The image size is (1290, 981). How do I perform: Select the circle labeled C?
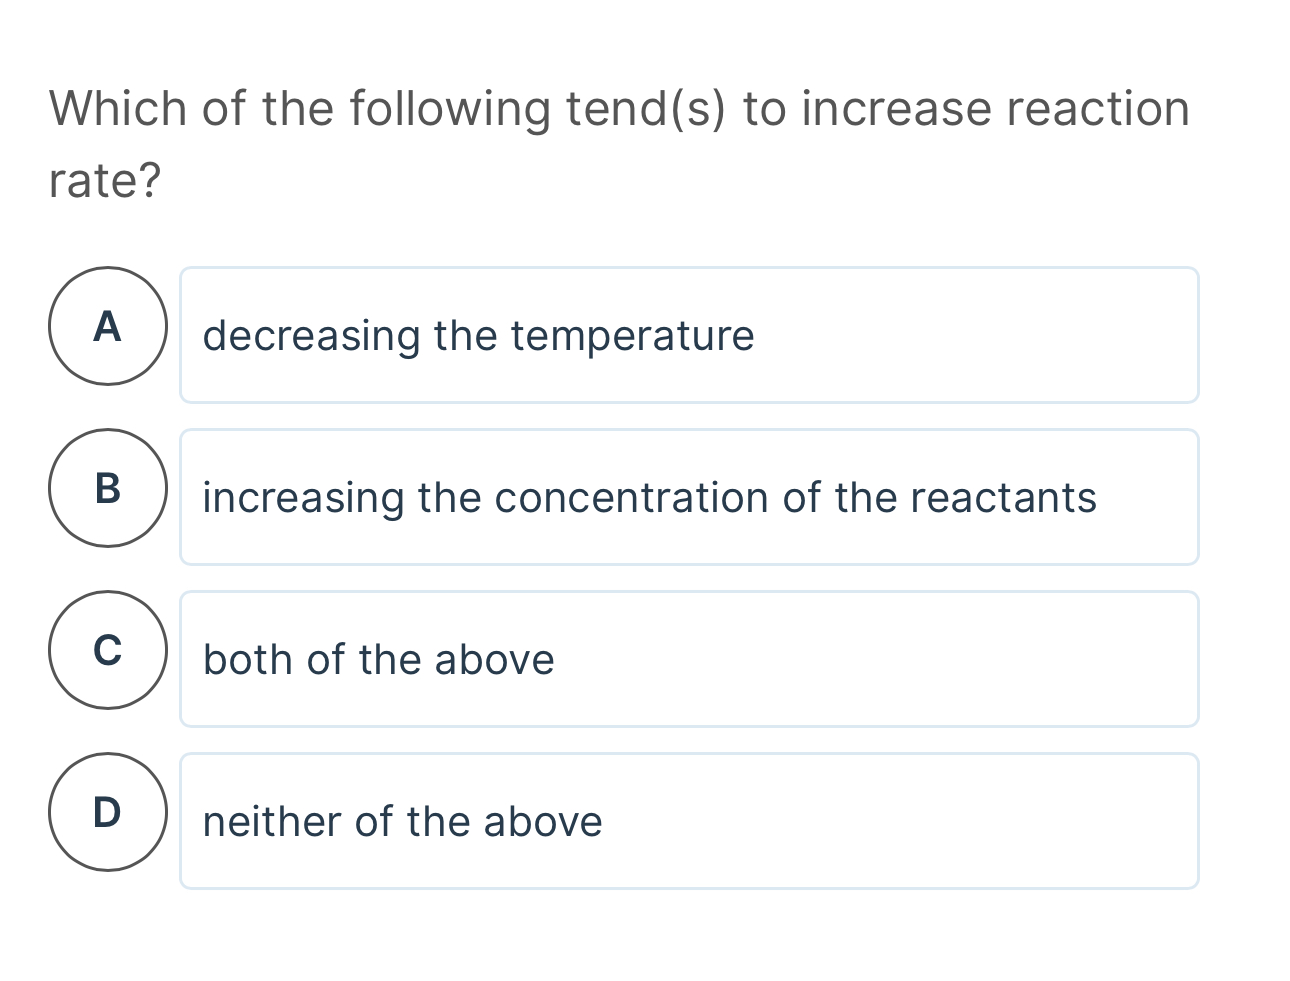click(107, 651)
